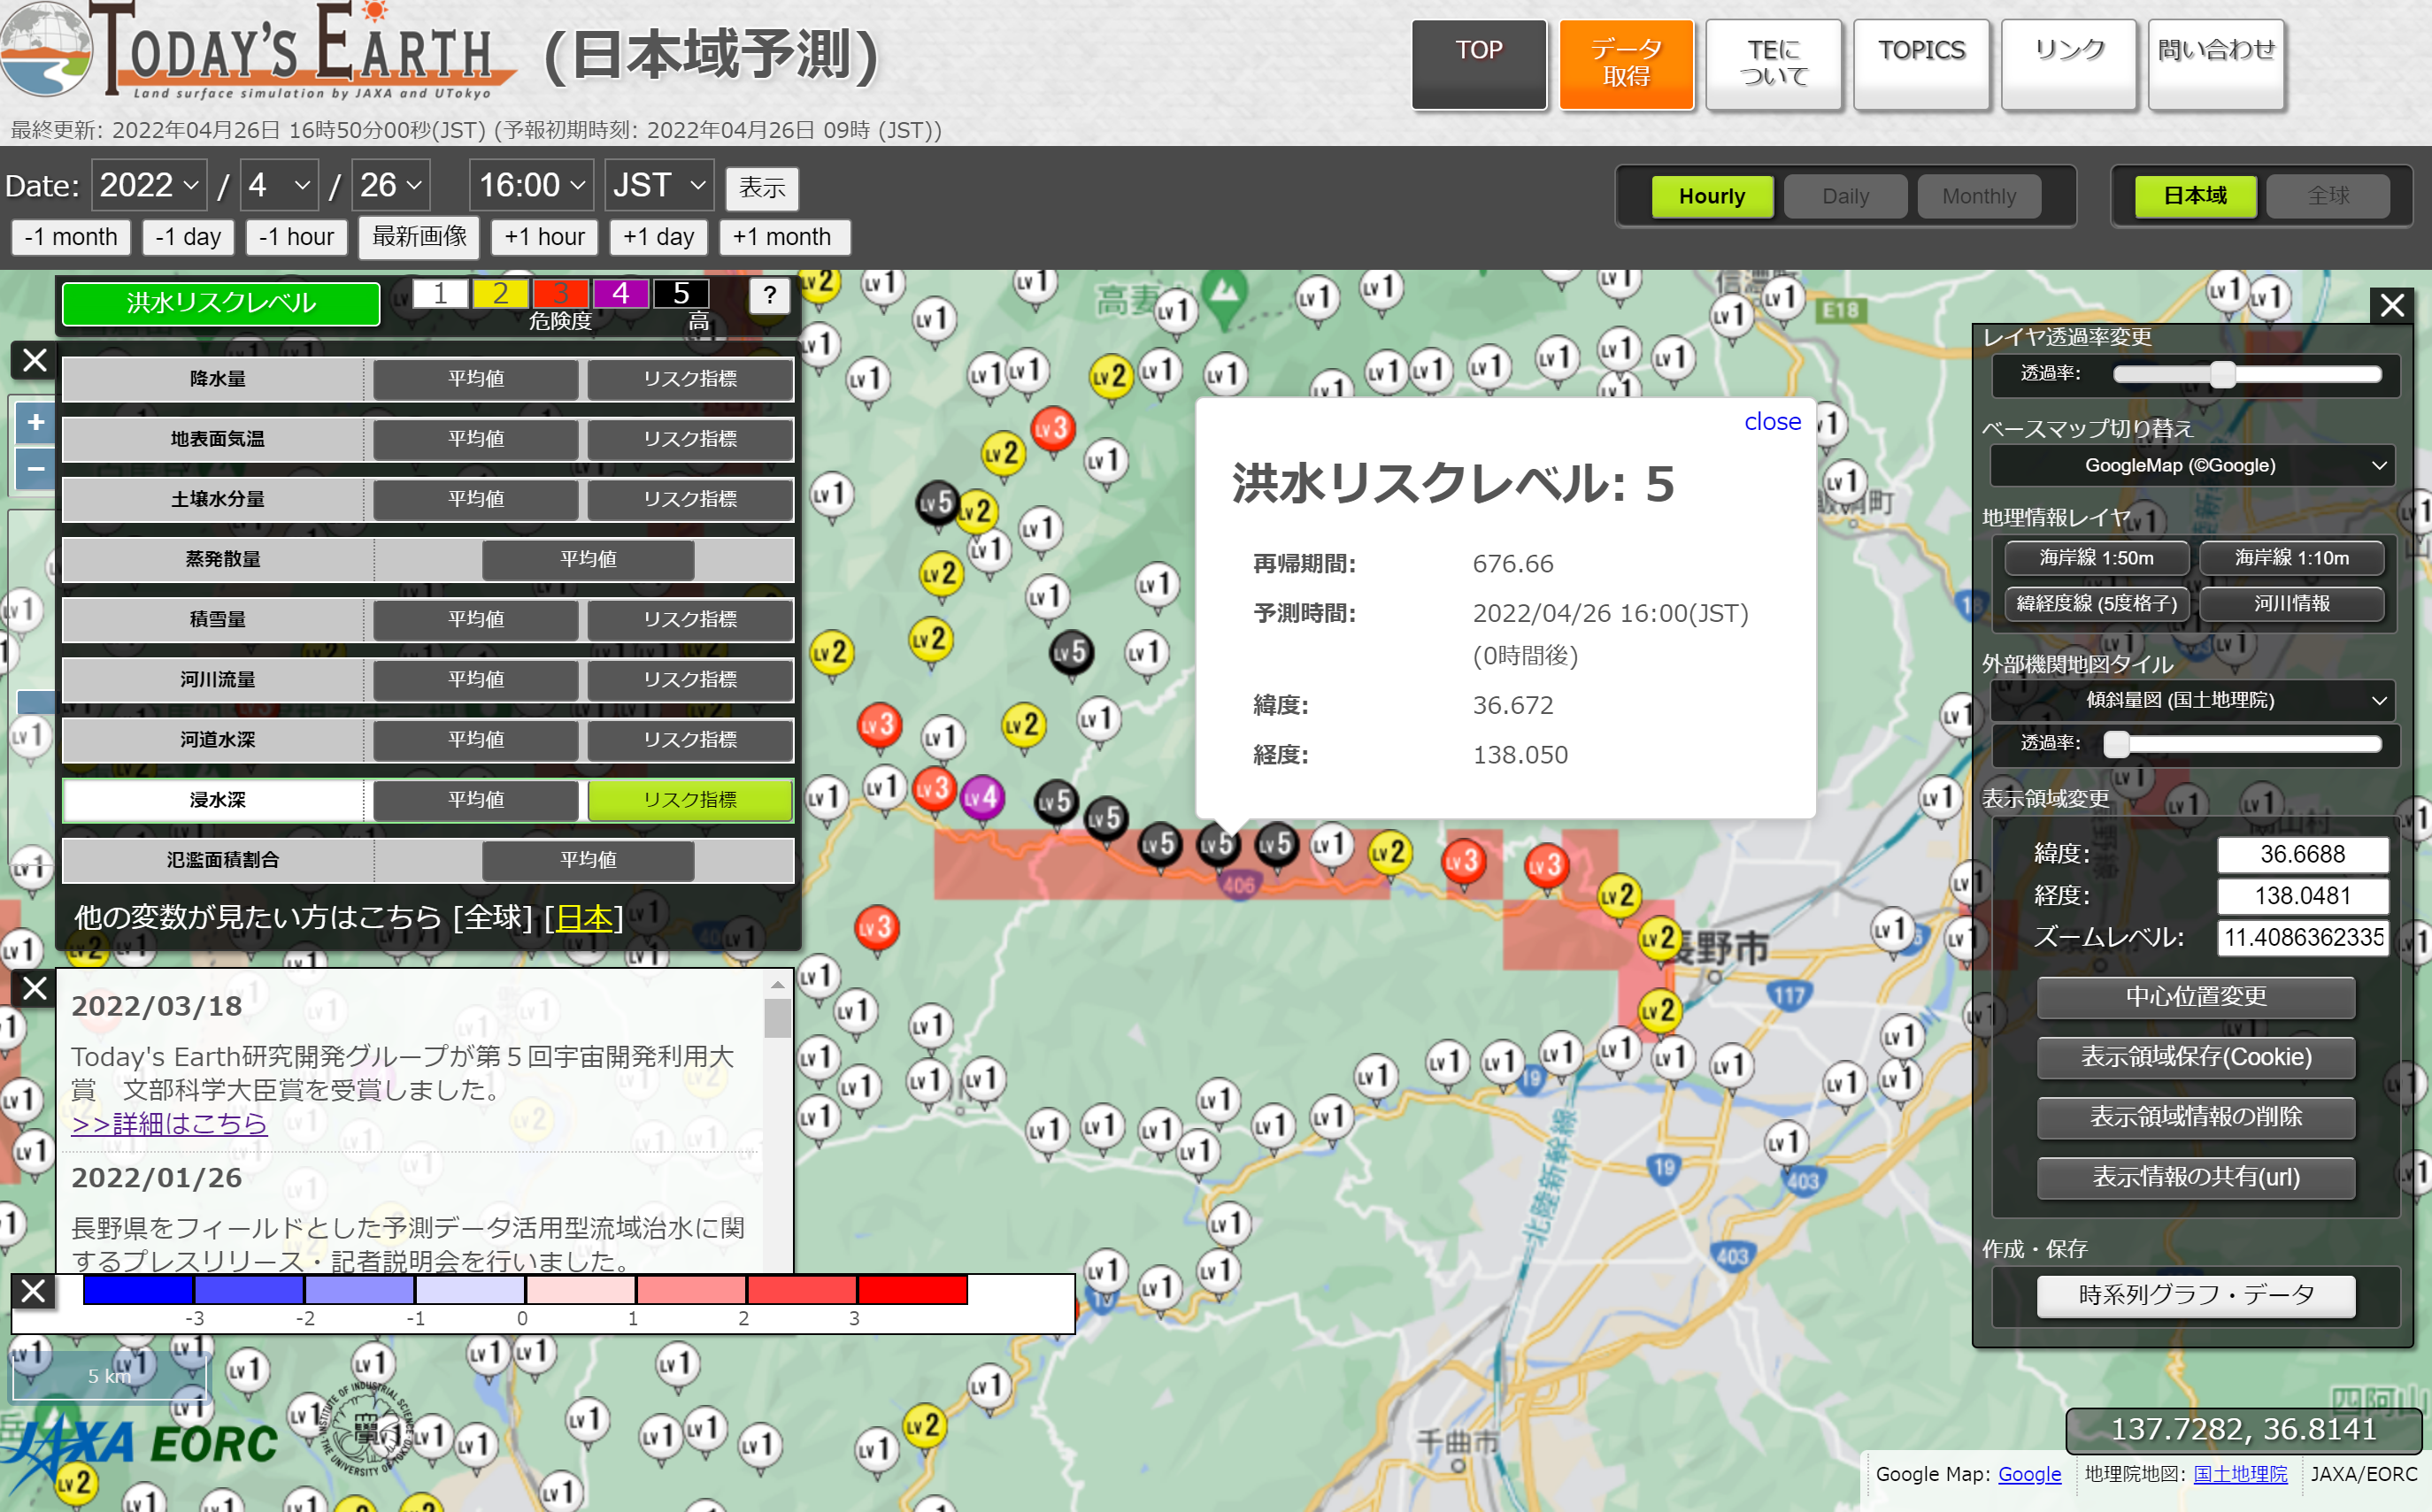Select black risk level 5 swatch
The width and height of the screenshot is (2432, 1512).
click(x=681, y=293)
